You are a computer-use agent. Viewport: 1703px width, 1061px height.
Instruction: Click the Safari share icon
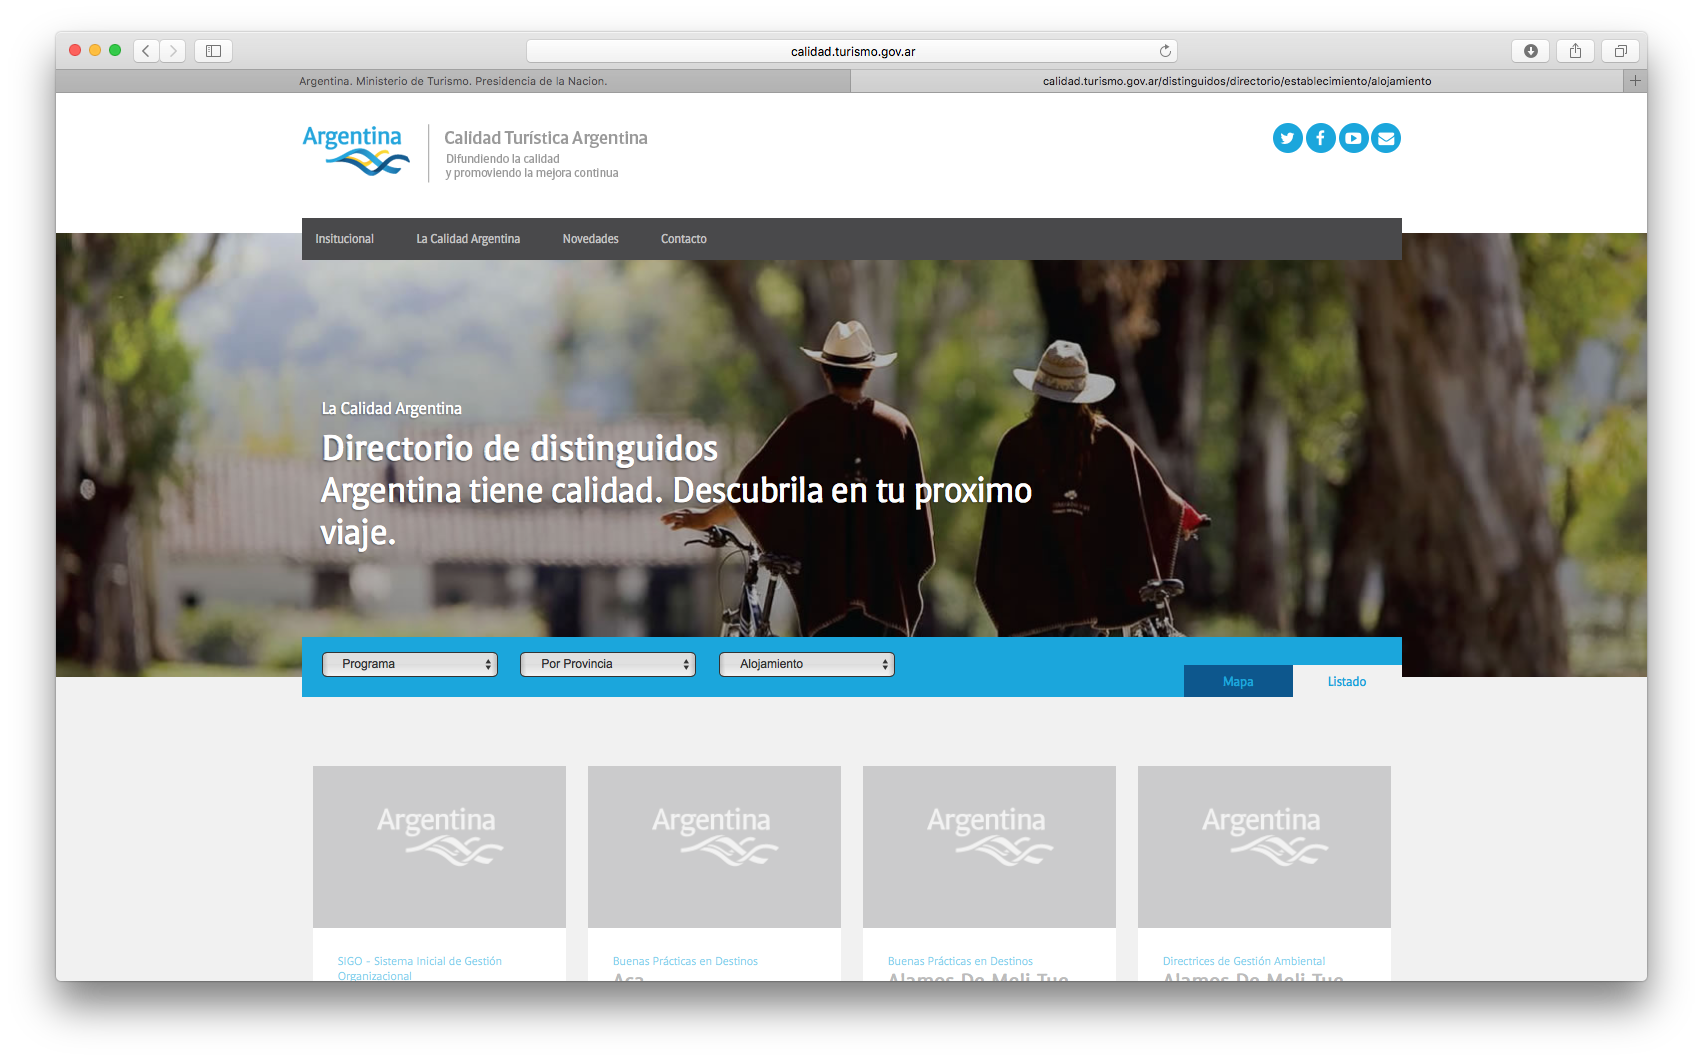point(1575,51)
